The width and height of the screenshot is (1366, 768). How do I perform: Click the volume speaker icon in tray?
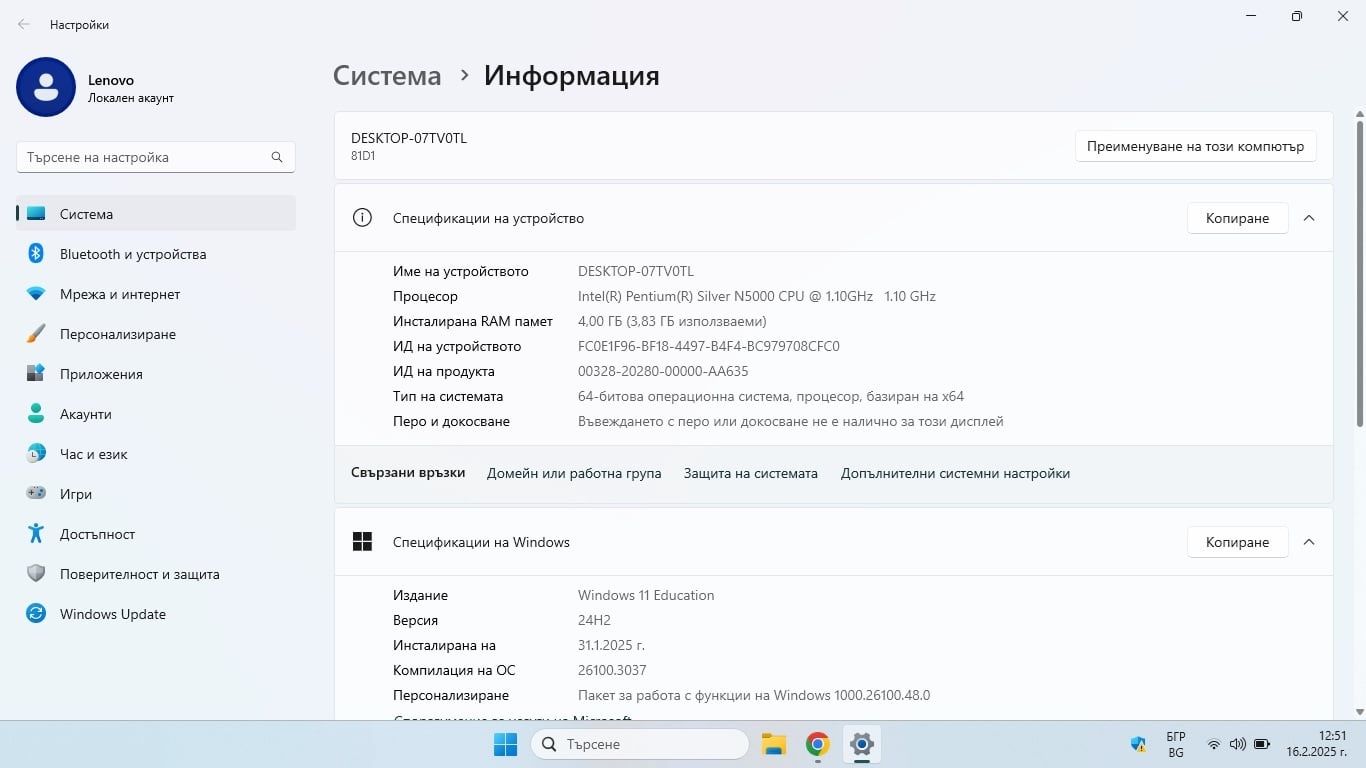1237,744
